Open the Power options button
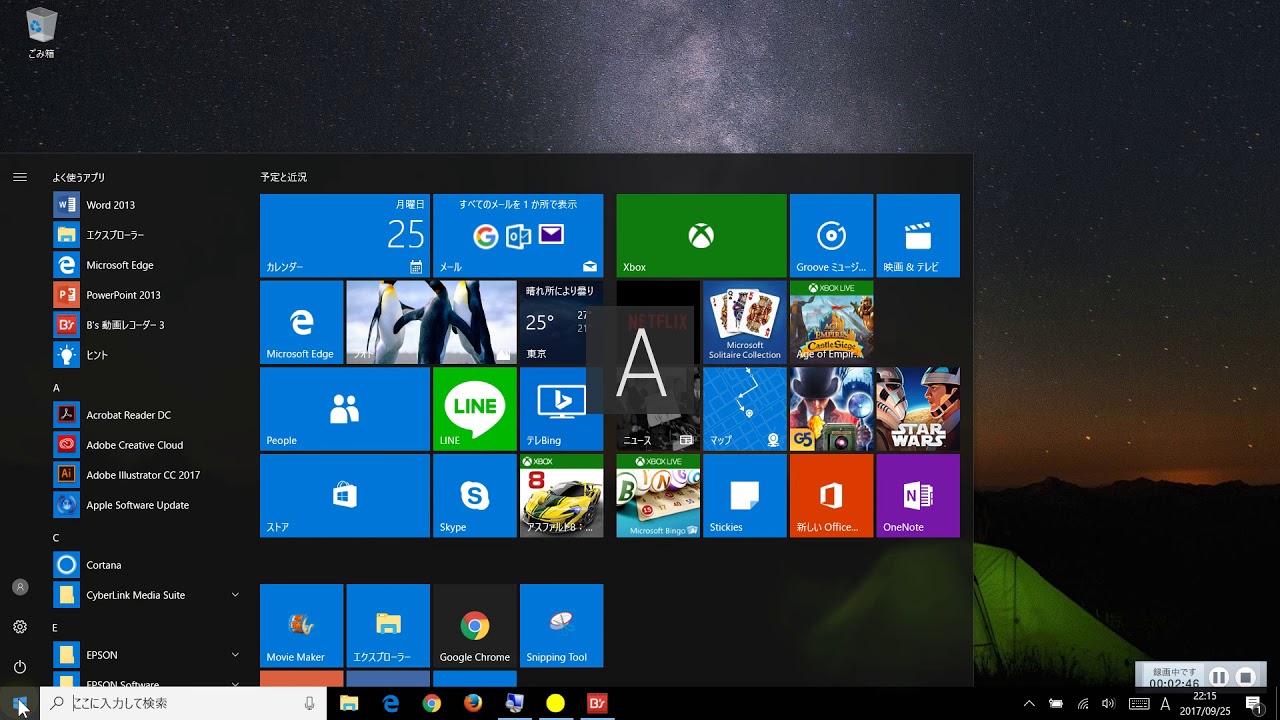The width and height of the screenshot is (1280, 720). (x=20, y=667)
